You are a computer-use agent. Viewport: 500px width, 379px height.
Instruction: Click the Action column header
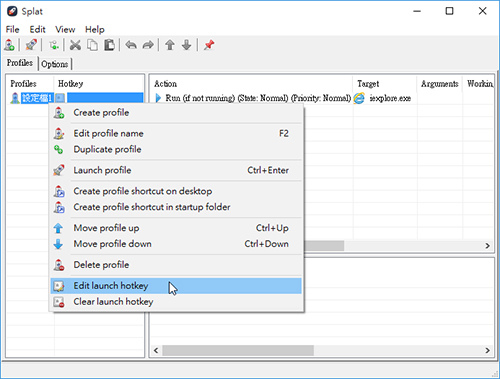(x=251, y=83)
